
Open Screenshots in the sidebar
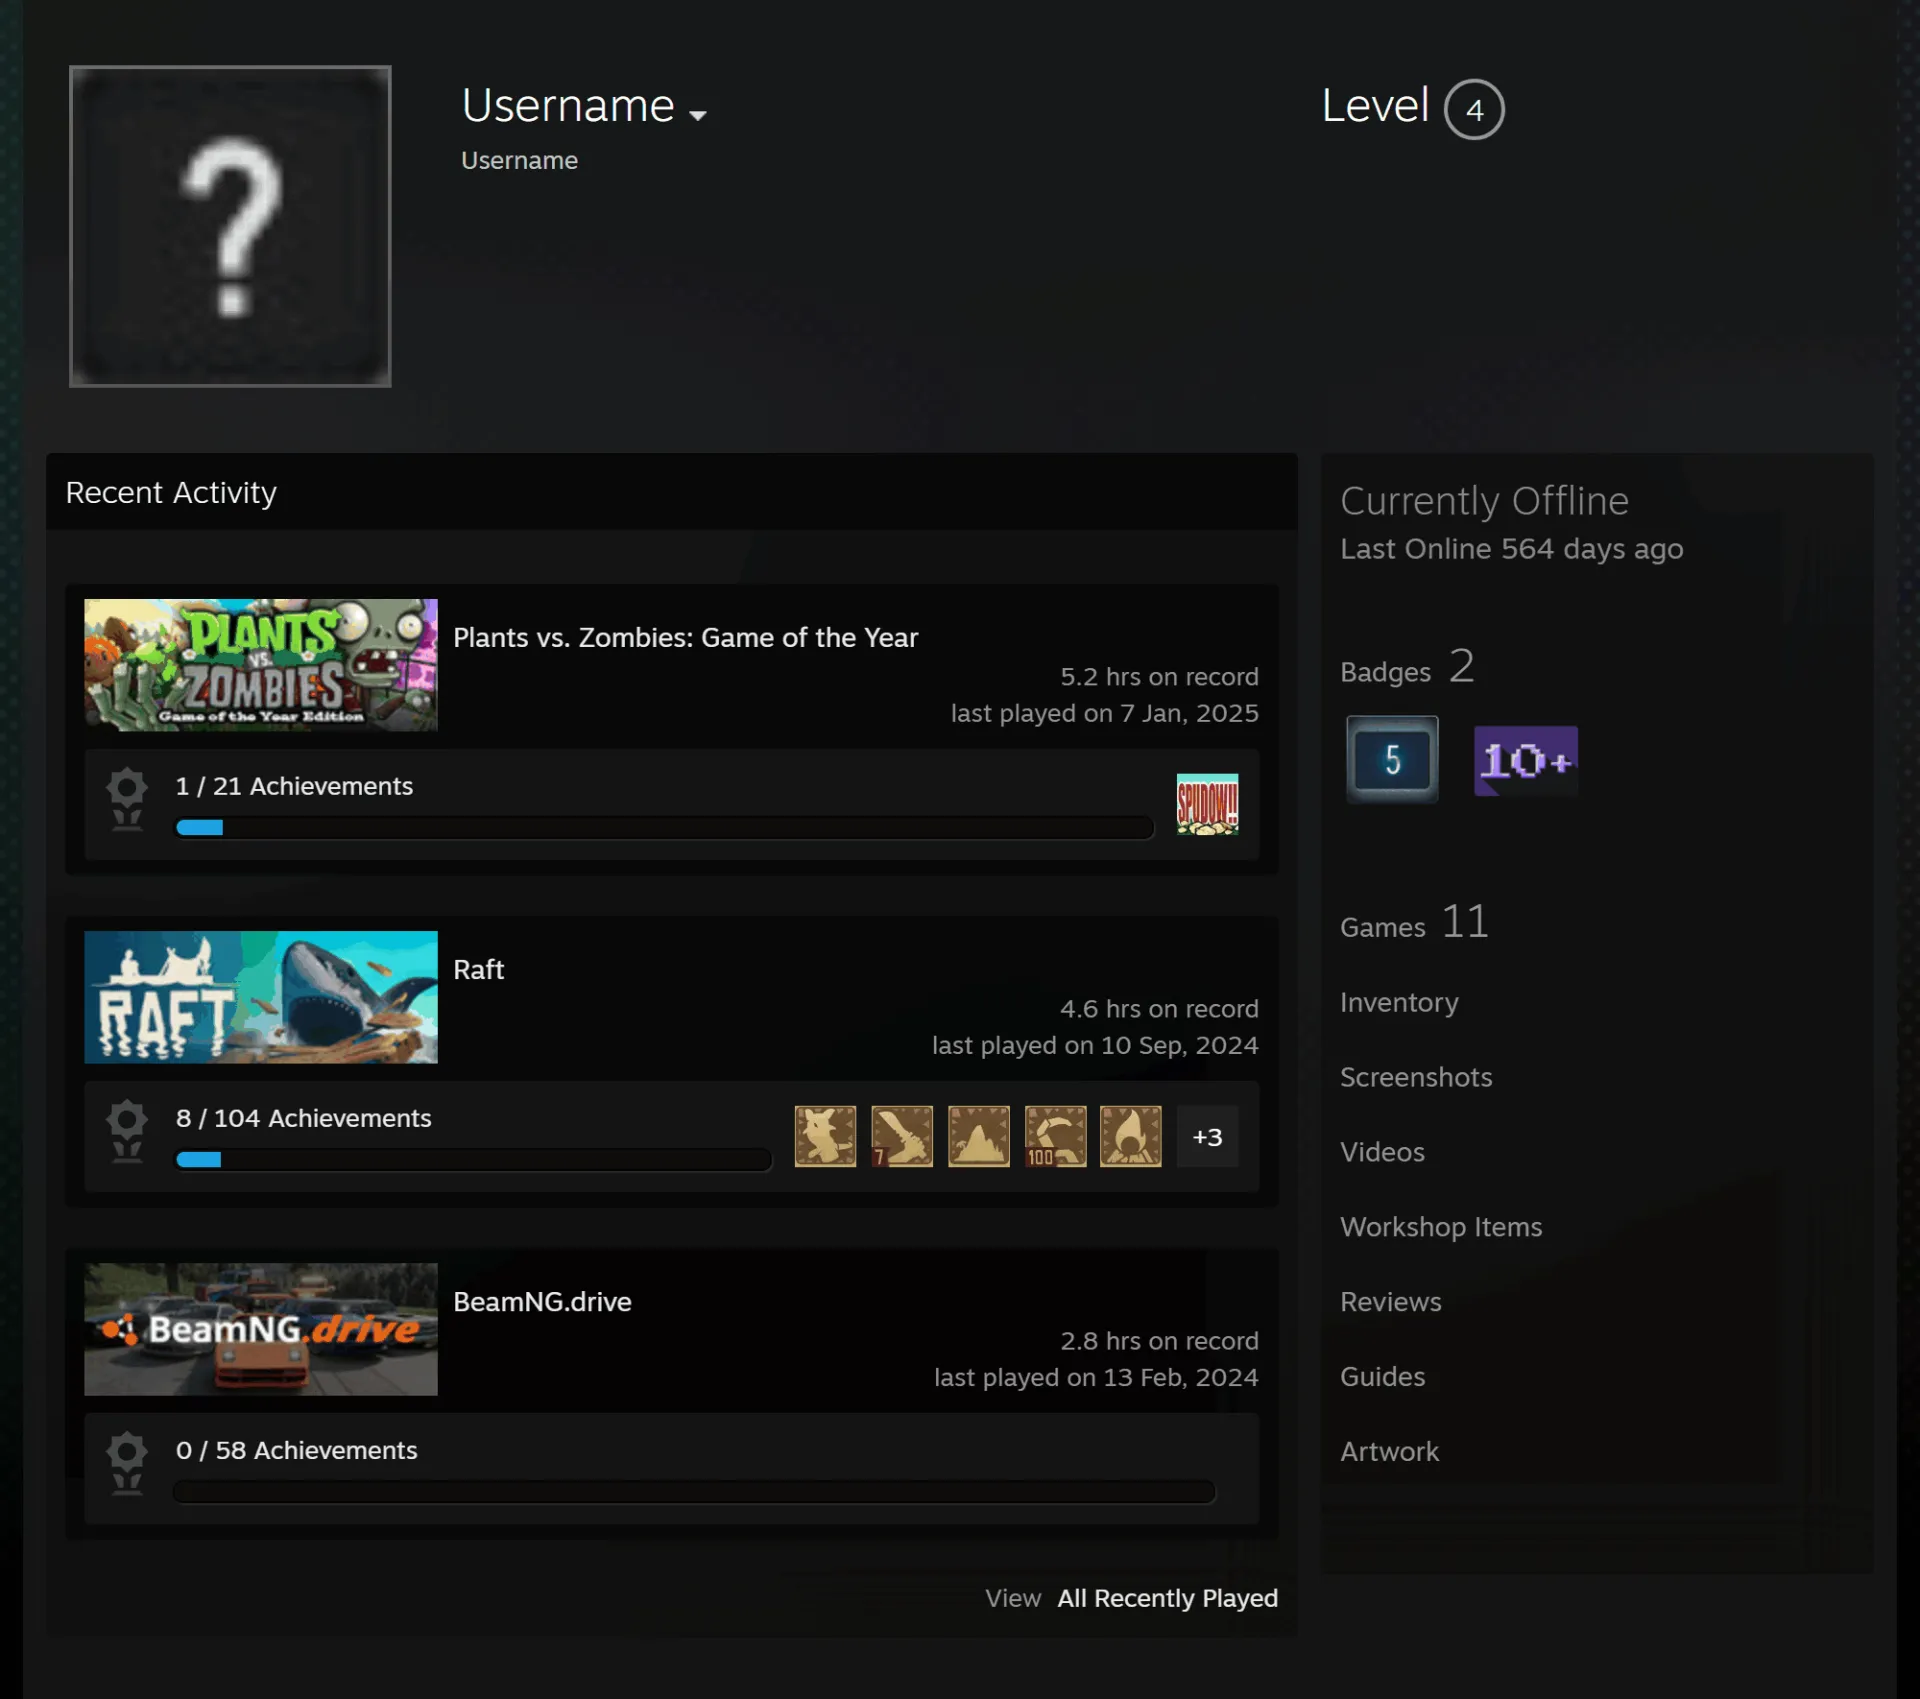click(x=1416, y=1077)
